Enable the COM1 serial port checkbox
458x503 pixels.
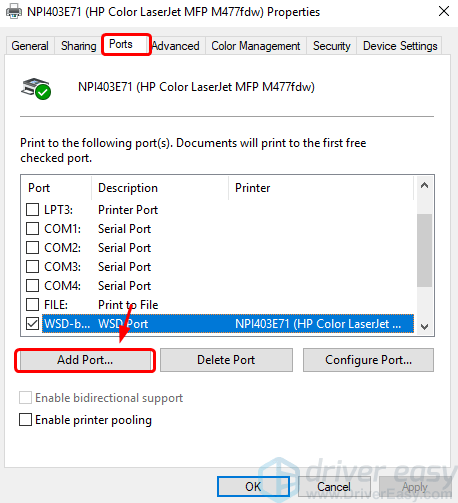[x=32, y=229]
